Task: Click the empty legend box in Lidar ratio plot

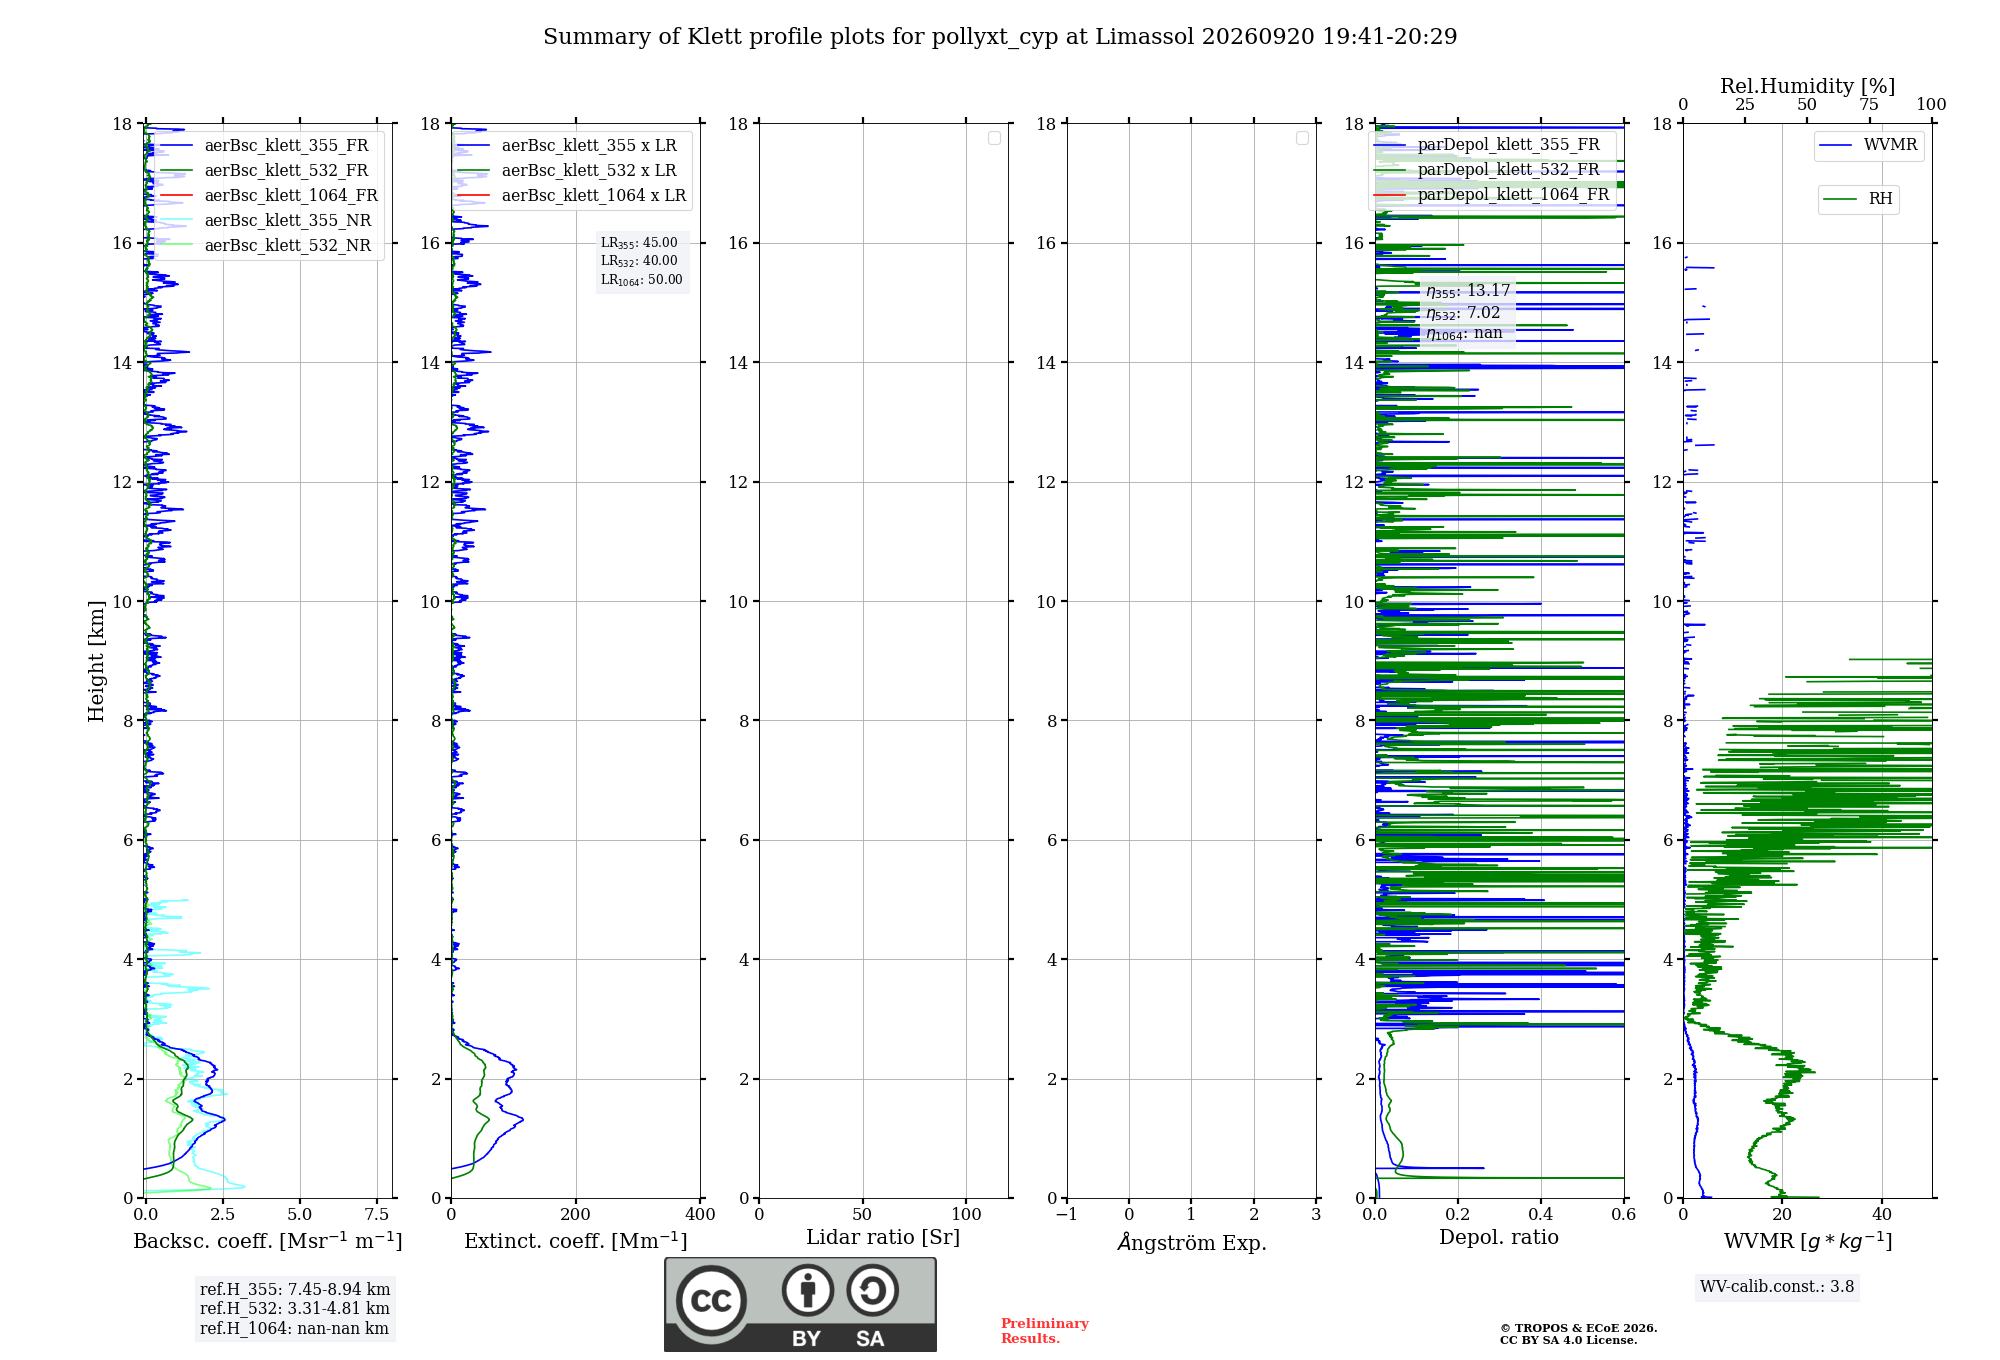Action: tap(994, 138)
